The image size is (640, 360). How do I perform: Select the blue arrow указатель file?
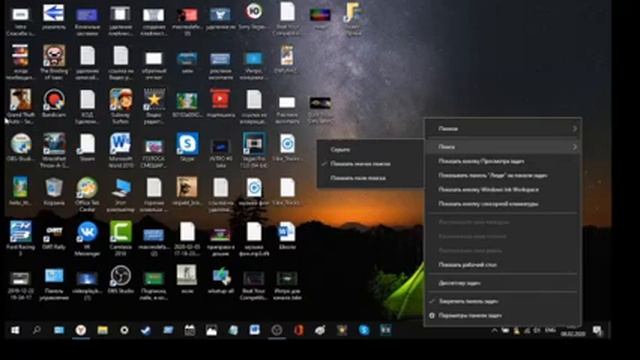coord(54,16)
